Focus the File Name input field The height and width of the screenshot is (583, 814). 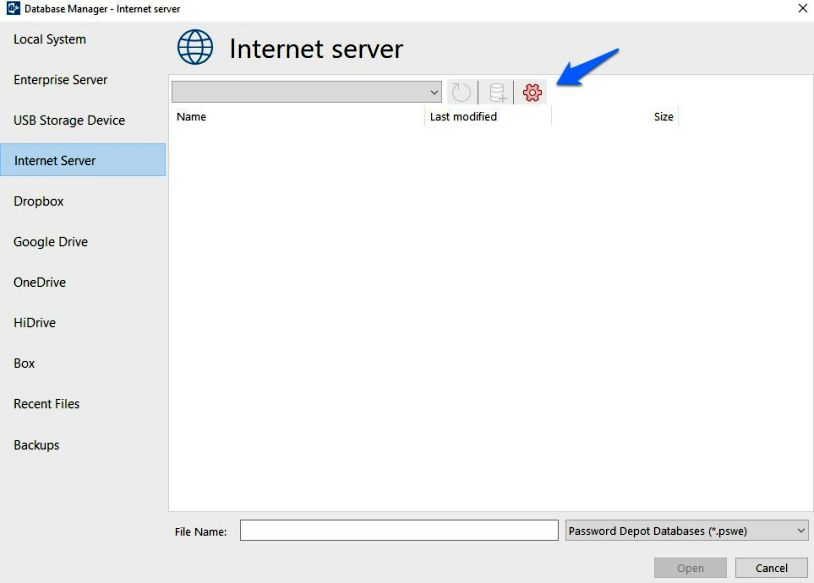click(x=399, y=531)
